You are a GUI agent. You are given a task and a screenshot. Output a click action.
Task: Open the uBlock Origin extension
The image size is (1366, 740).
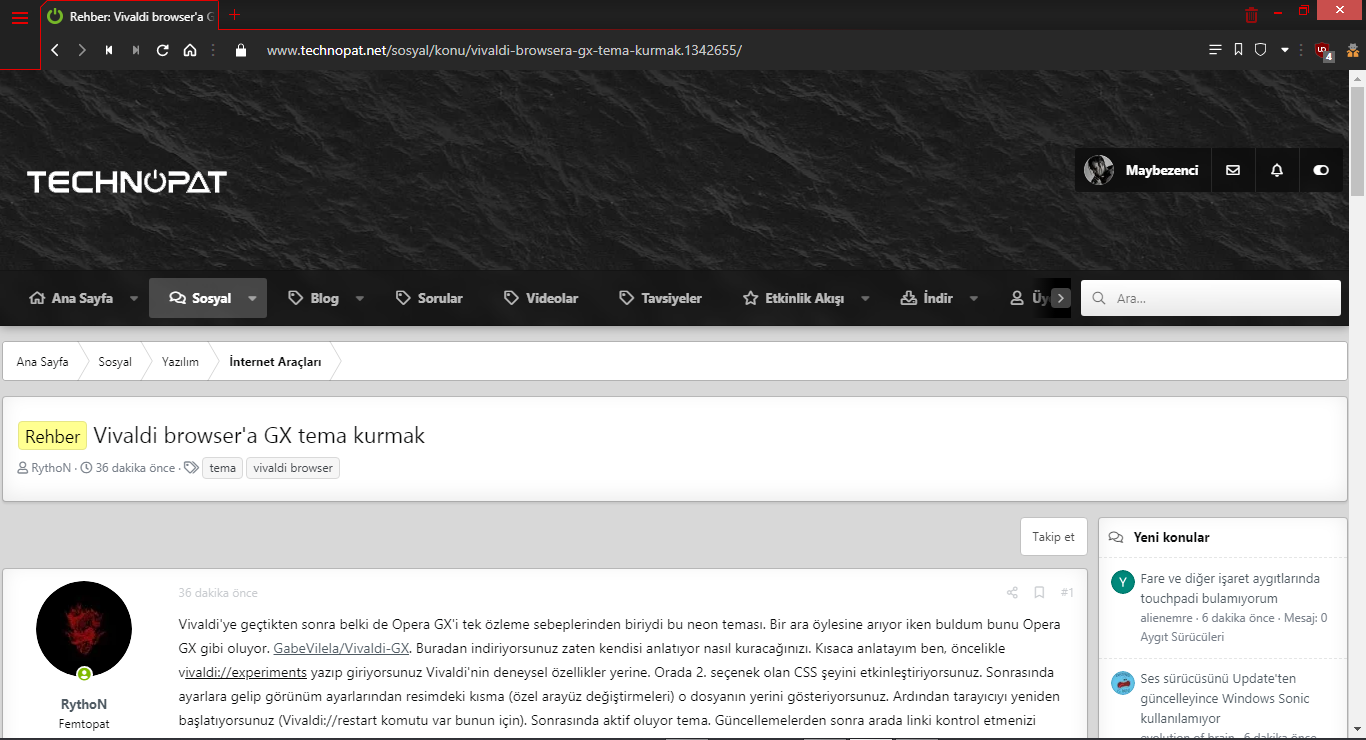pos(1323,51)
